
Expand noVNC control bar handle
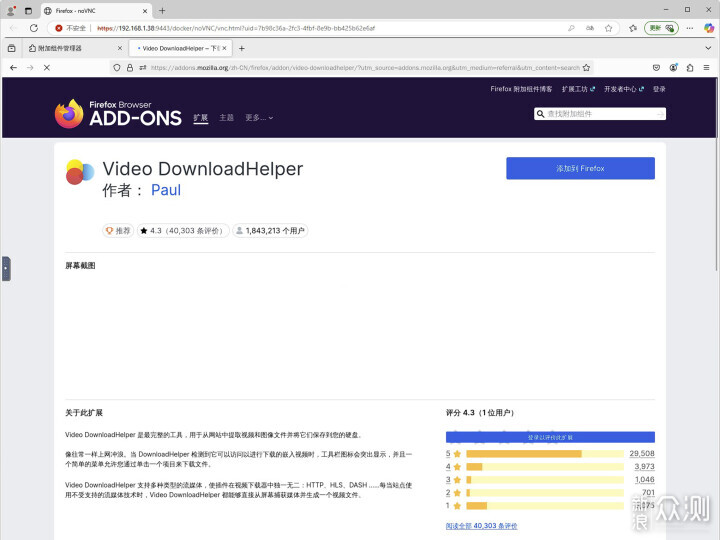[x=6, y=269]
